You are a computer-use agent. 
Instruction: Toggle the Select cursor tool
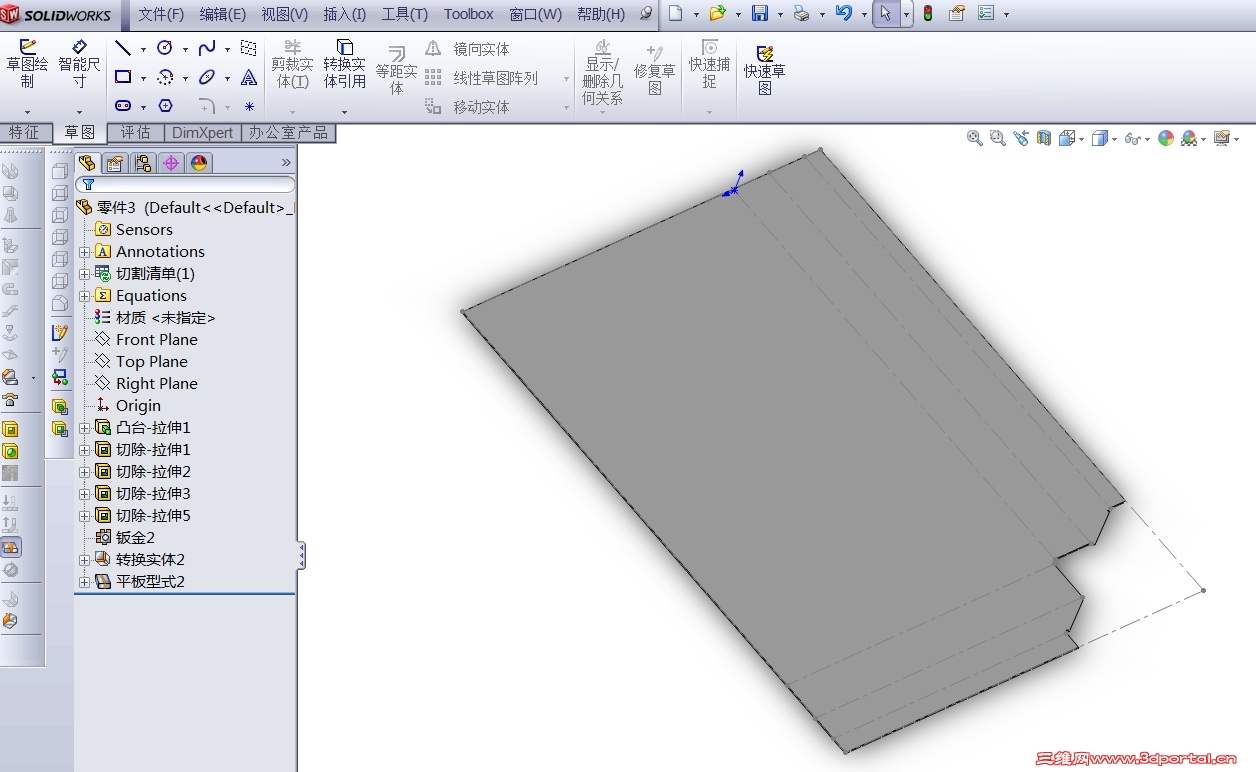coord(885,14)
